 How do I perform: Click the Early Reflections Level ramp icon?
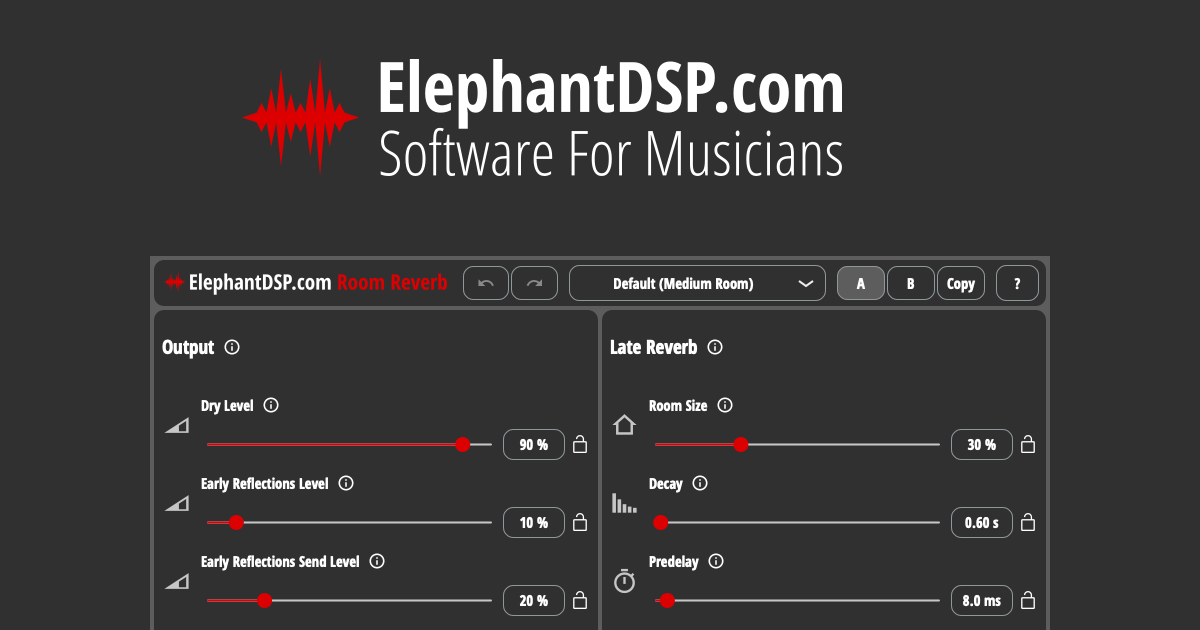(x=177, y=504)
